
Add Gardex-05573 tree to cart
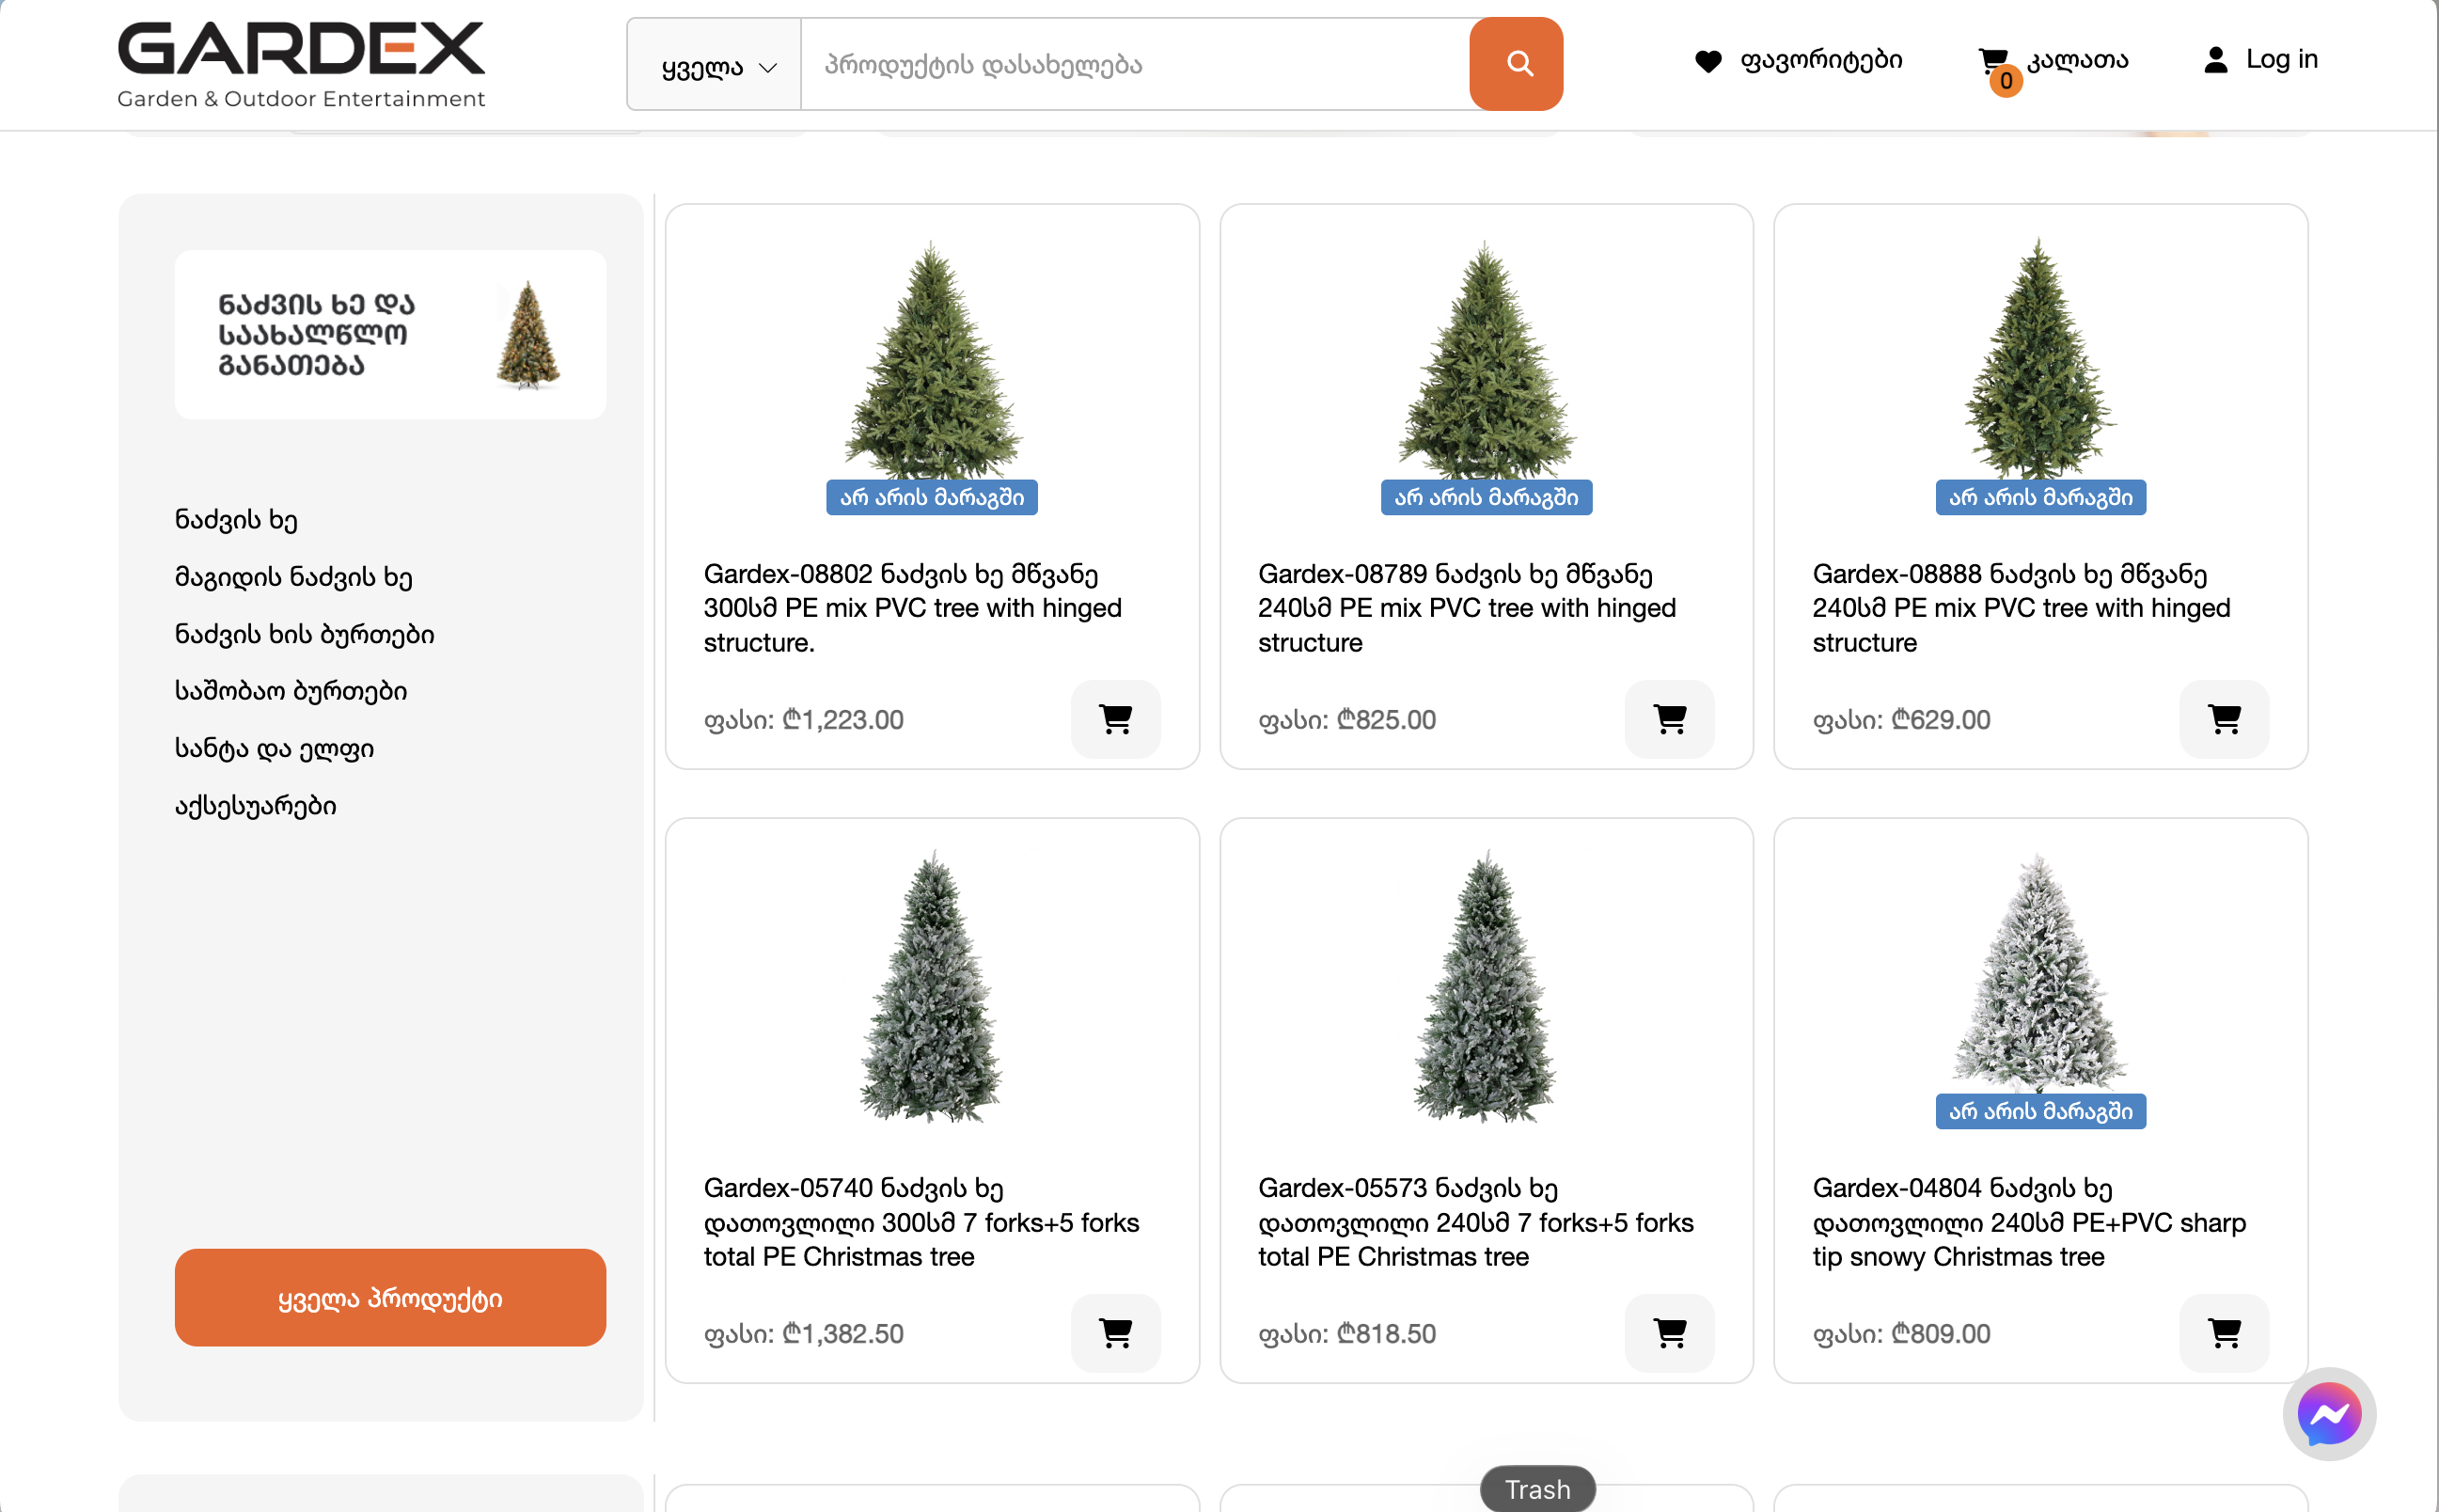1669,1333
